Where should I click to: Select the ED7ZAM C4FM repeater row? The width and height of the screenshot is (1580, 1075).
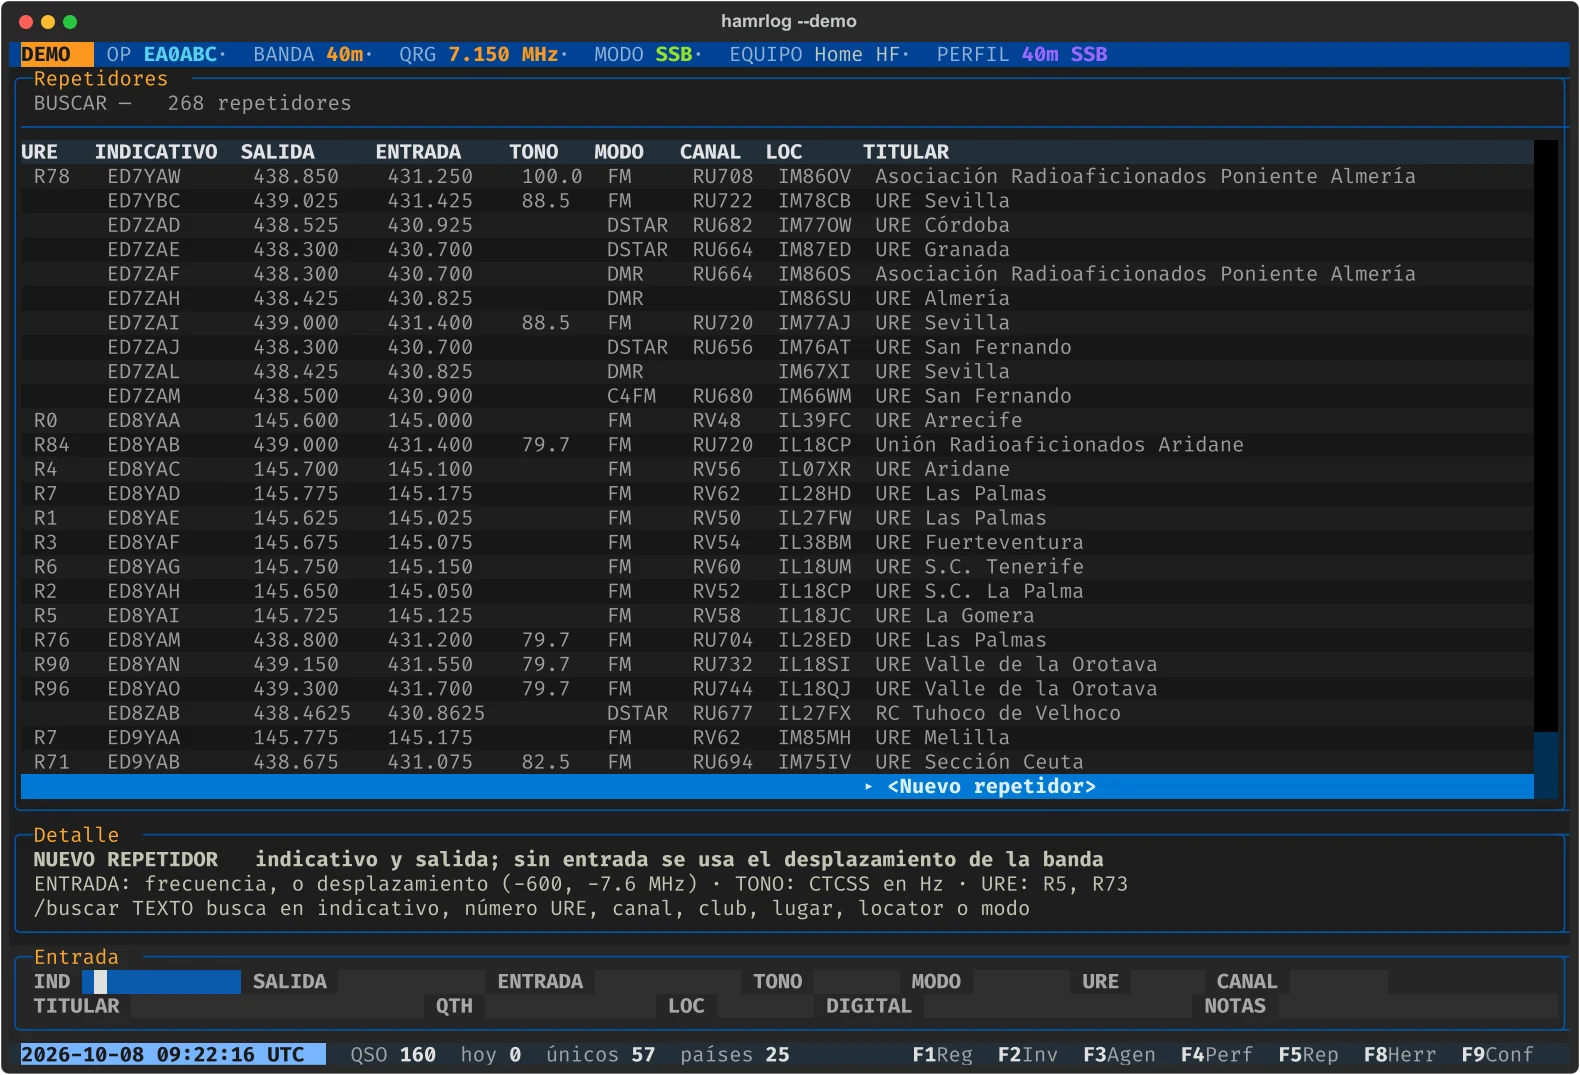pyautogui.click(x=777, y=396)
